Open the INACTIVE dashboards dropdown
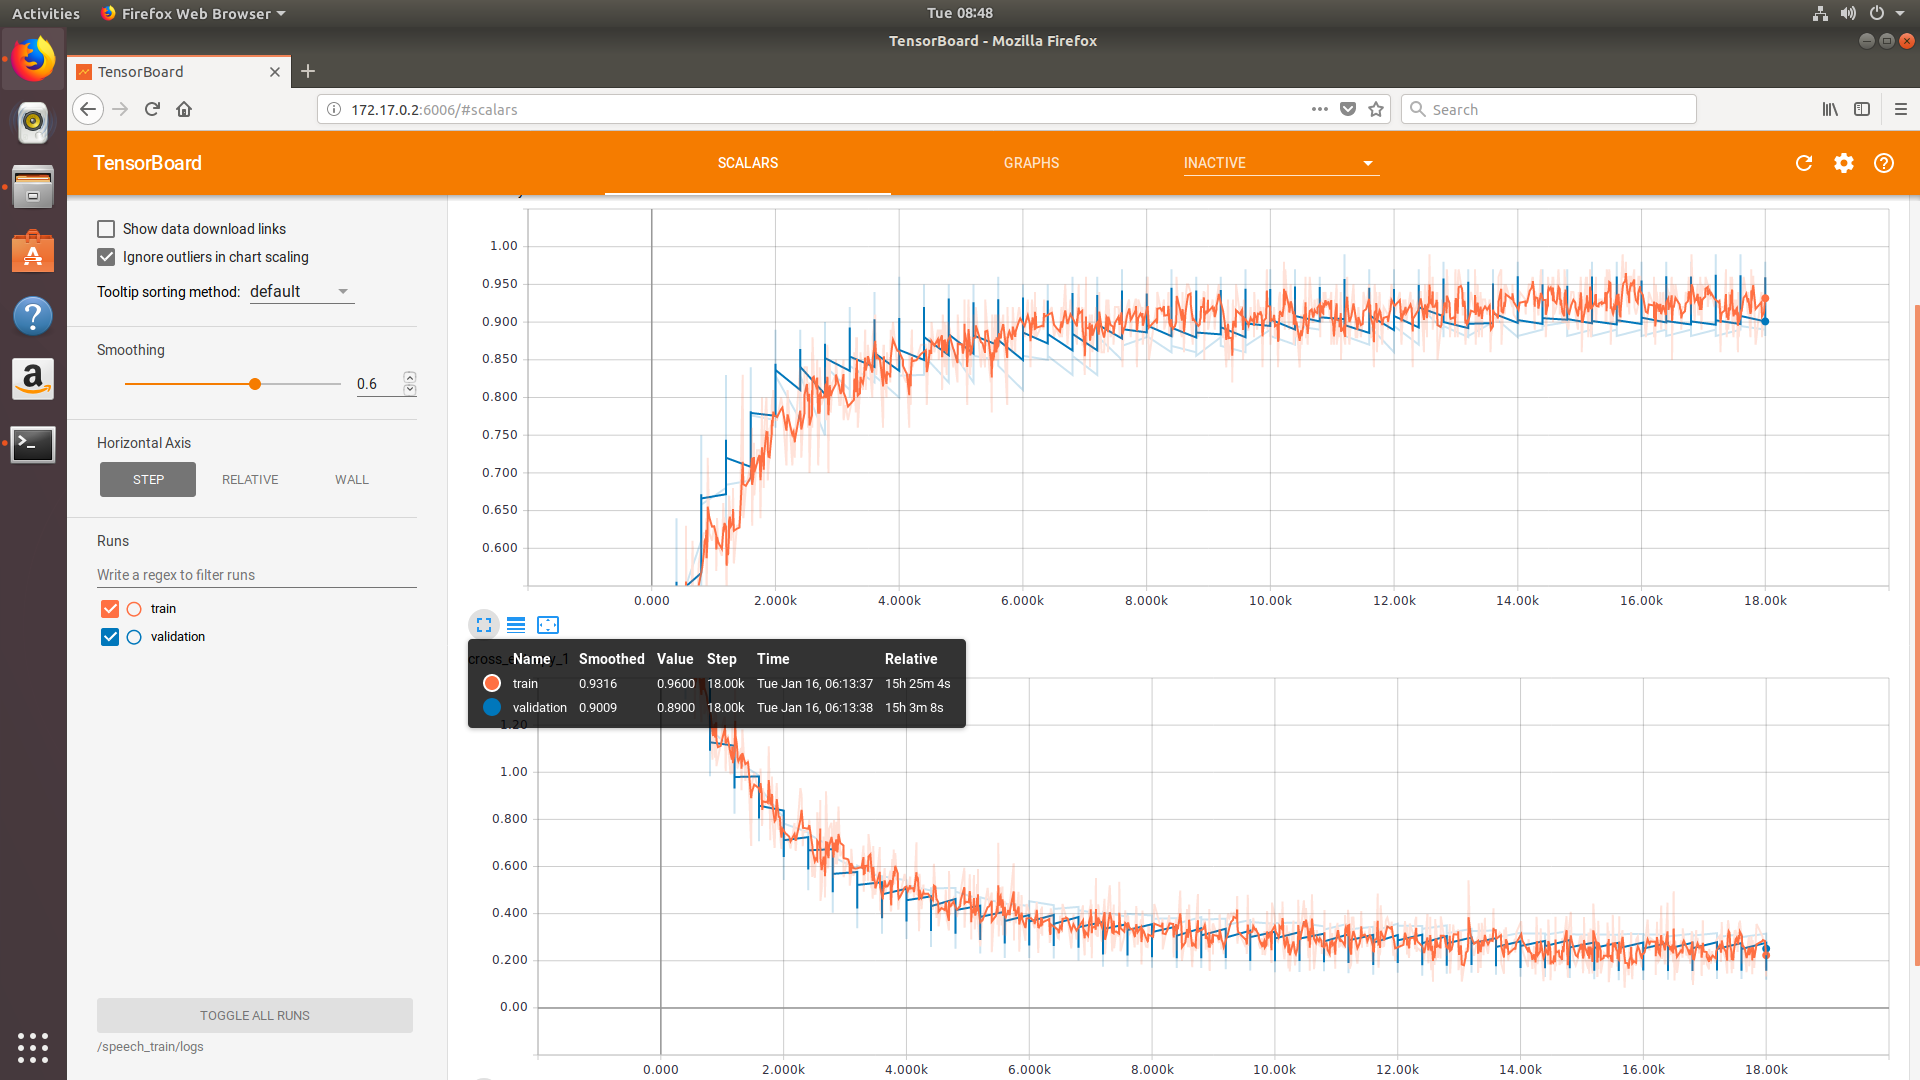 tap(1280, 163)
